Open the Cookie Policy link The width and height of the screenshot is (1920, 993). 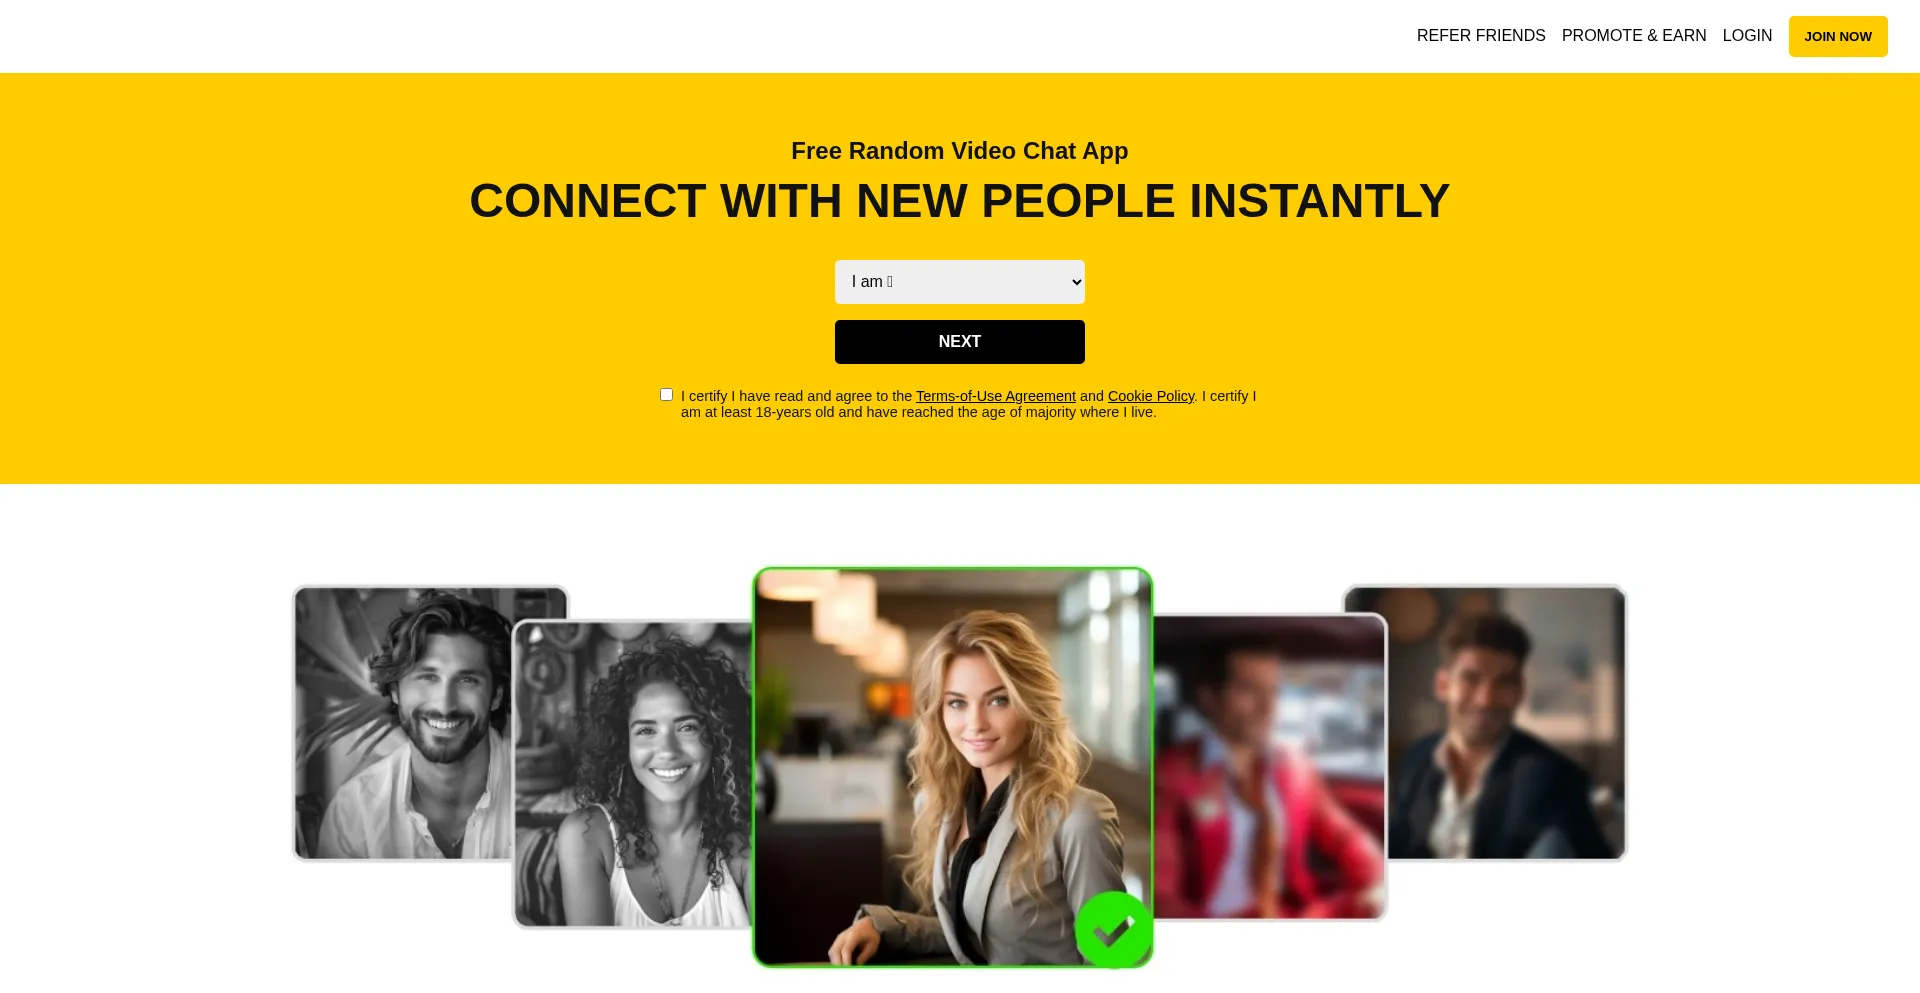click(1150, 396)
